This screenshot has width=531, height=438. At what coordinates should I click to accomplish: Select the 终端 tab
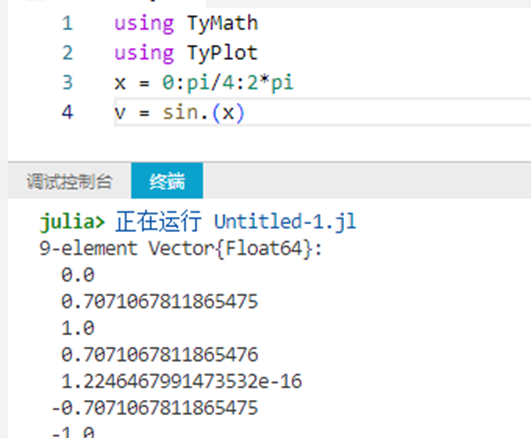pyautogui.click(x=167, y=181)
